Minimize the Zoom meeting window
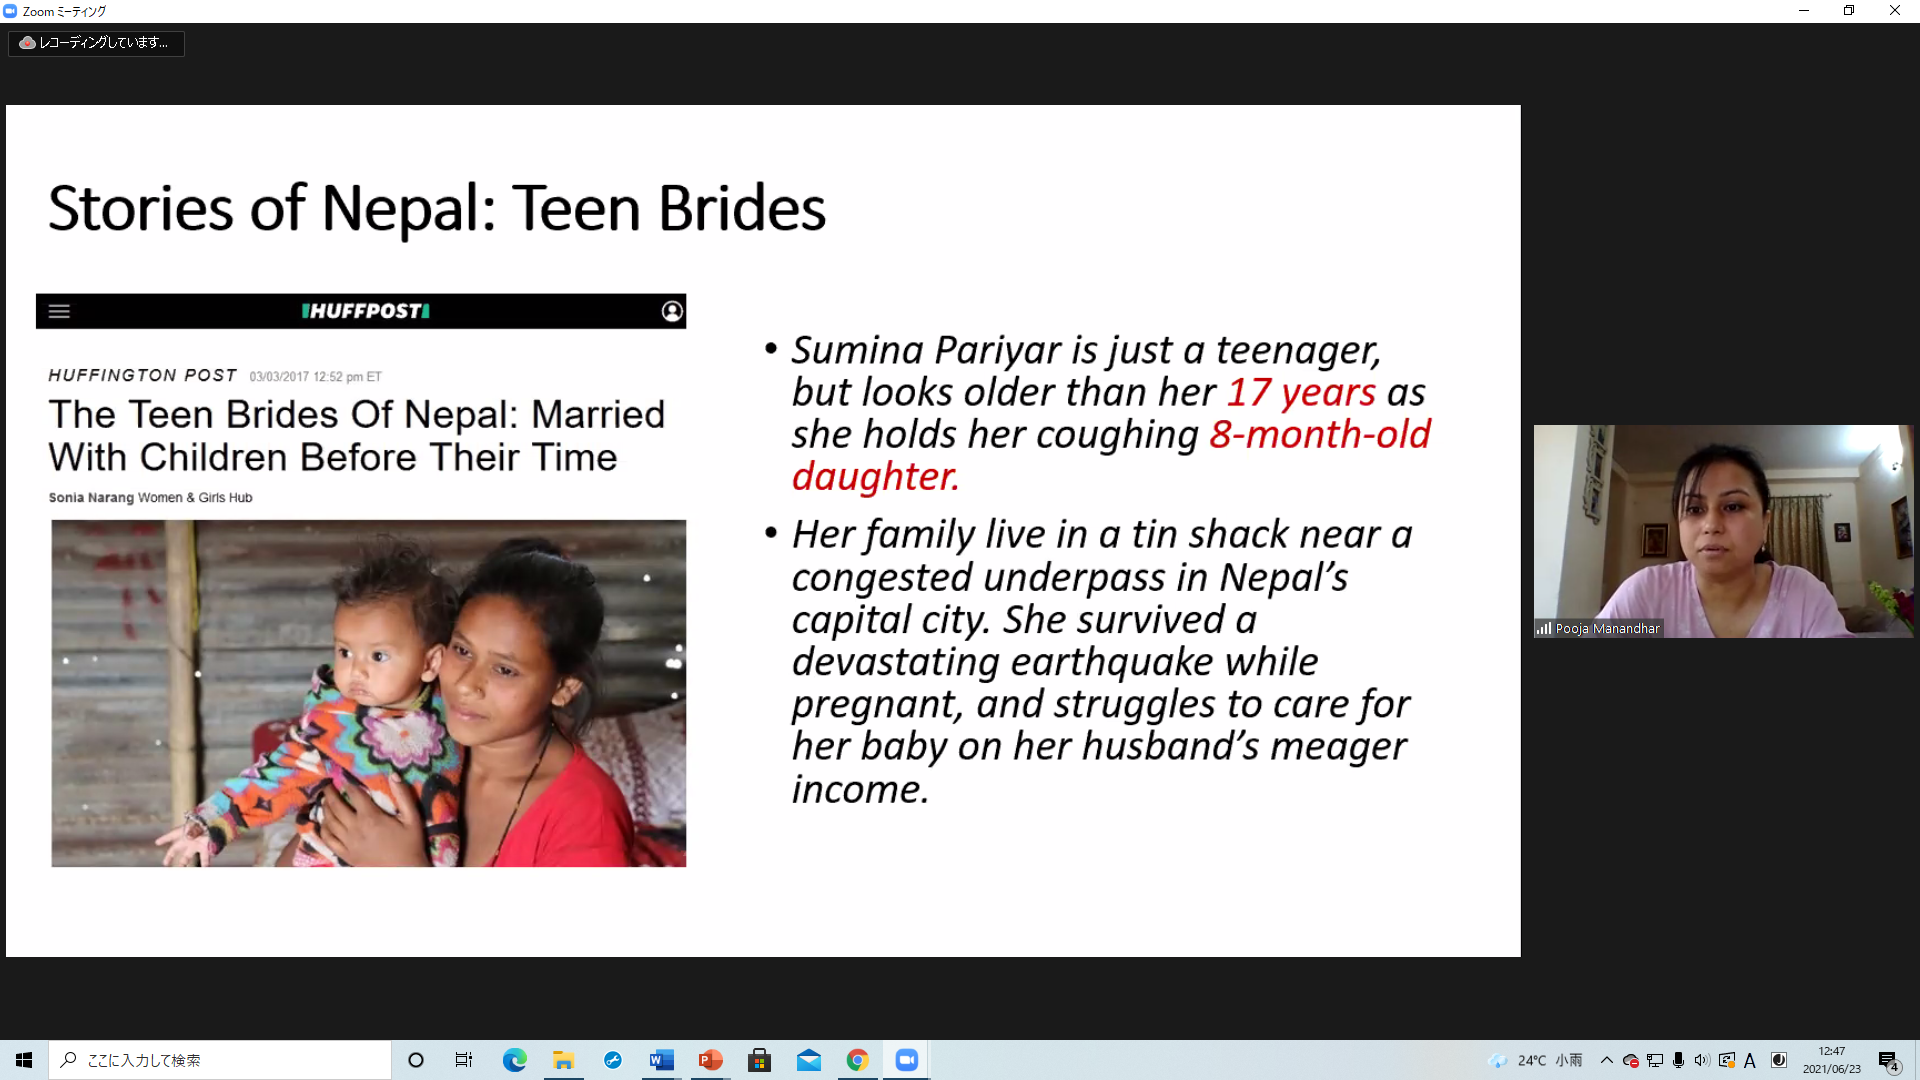1920x1080 pixels. [1804, 11]
